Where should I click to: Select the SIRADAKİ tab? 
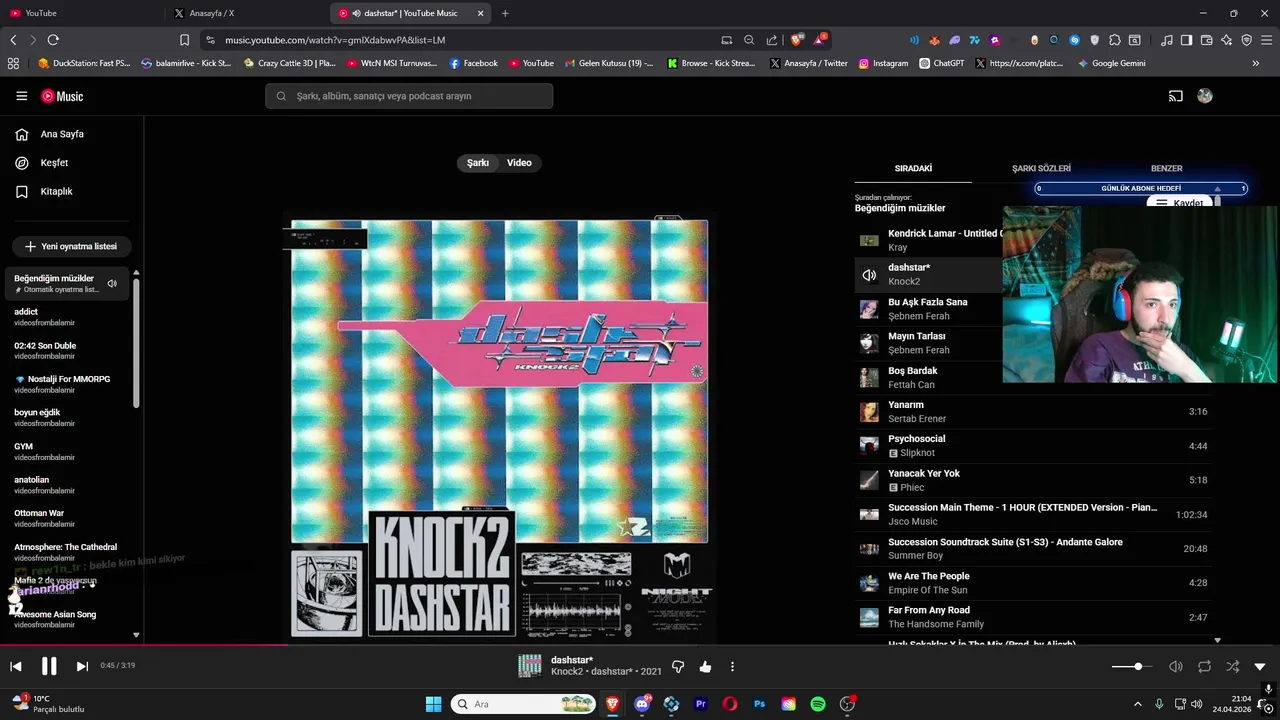pyautogui.click(x=913, y=168)
